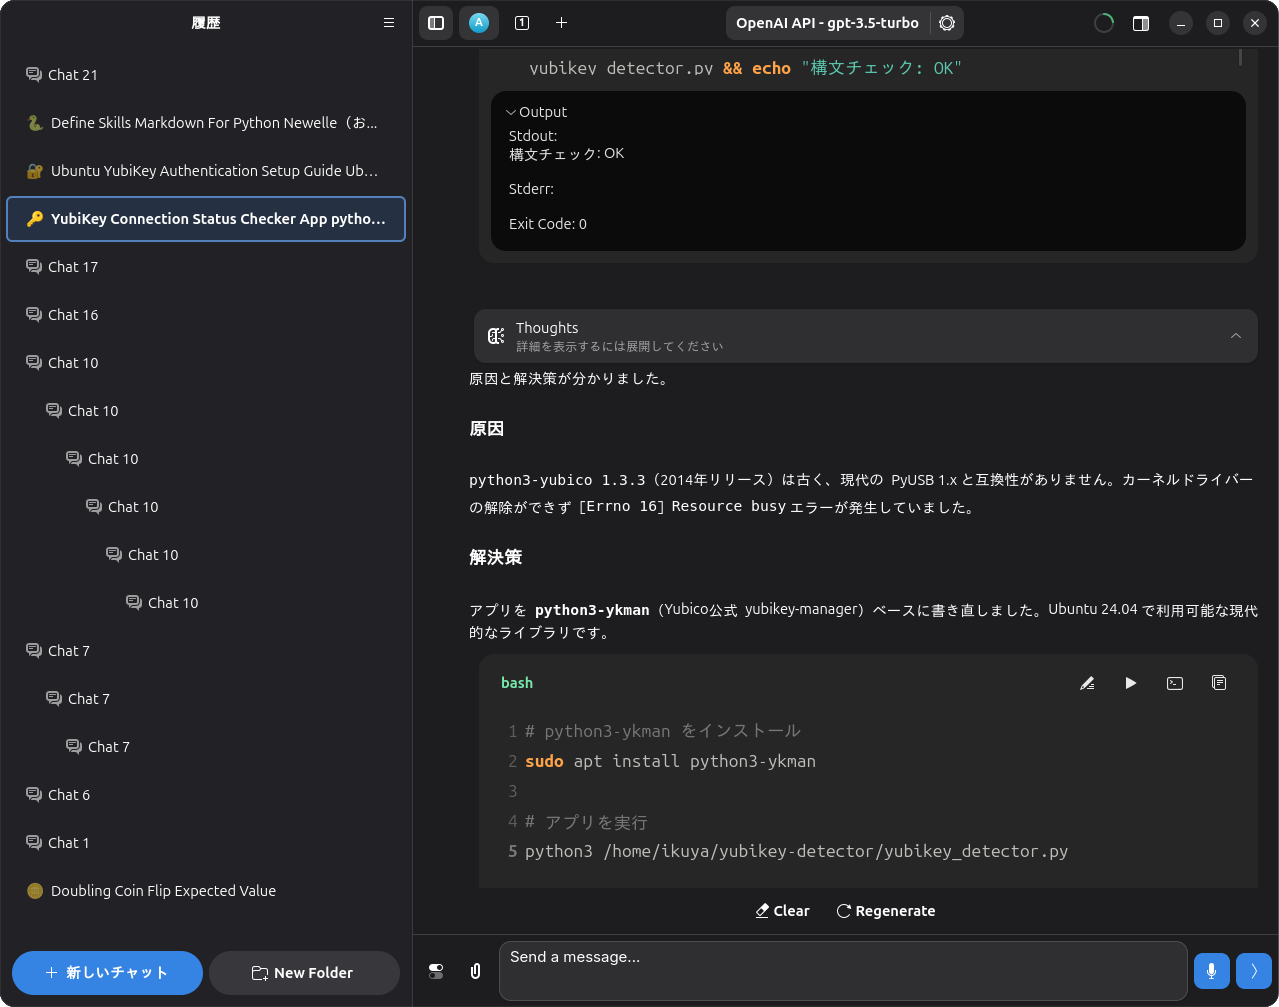The image size is (1279, 1007).
Task: Click the 'bash' language label
Action: coord(517,683)
